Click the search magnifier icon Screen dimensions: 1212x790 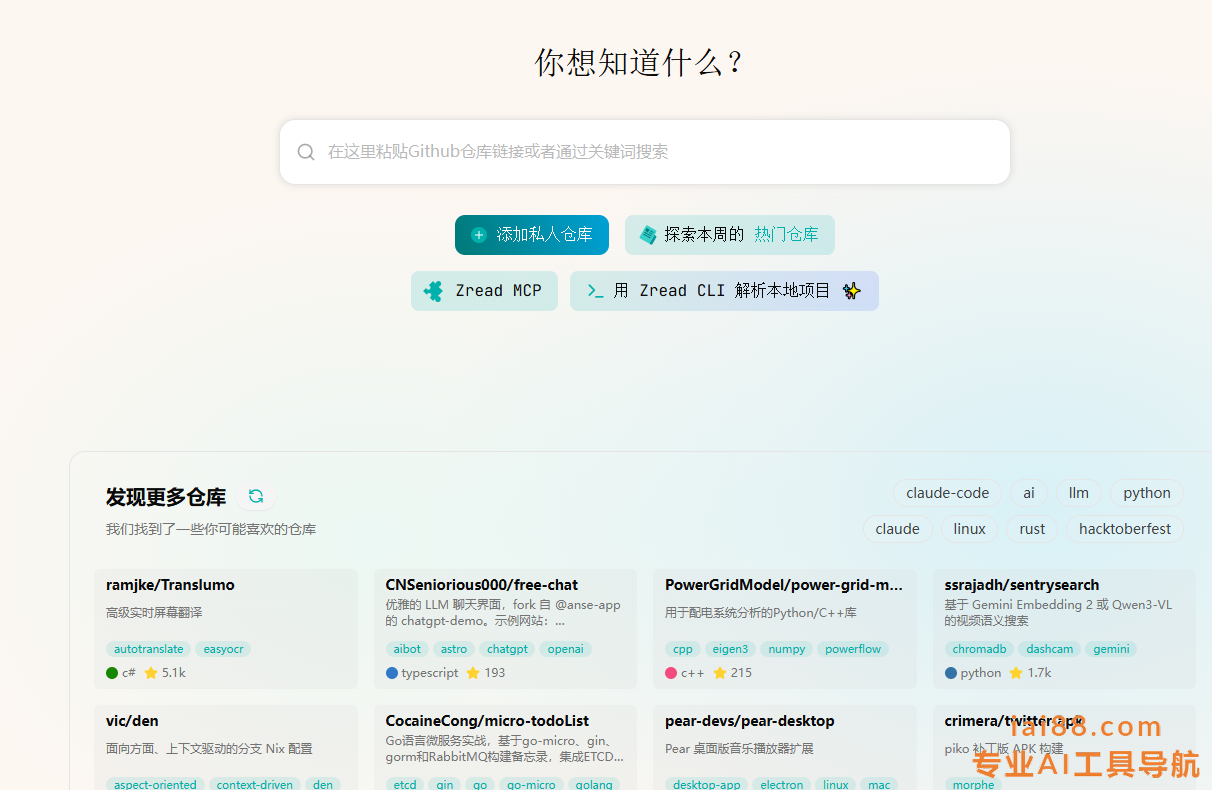click(306, 152)
